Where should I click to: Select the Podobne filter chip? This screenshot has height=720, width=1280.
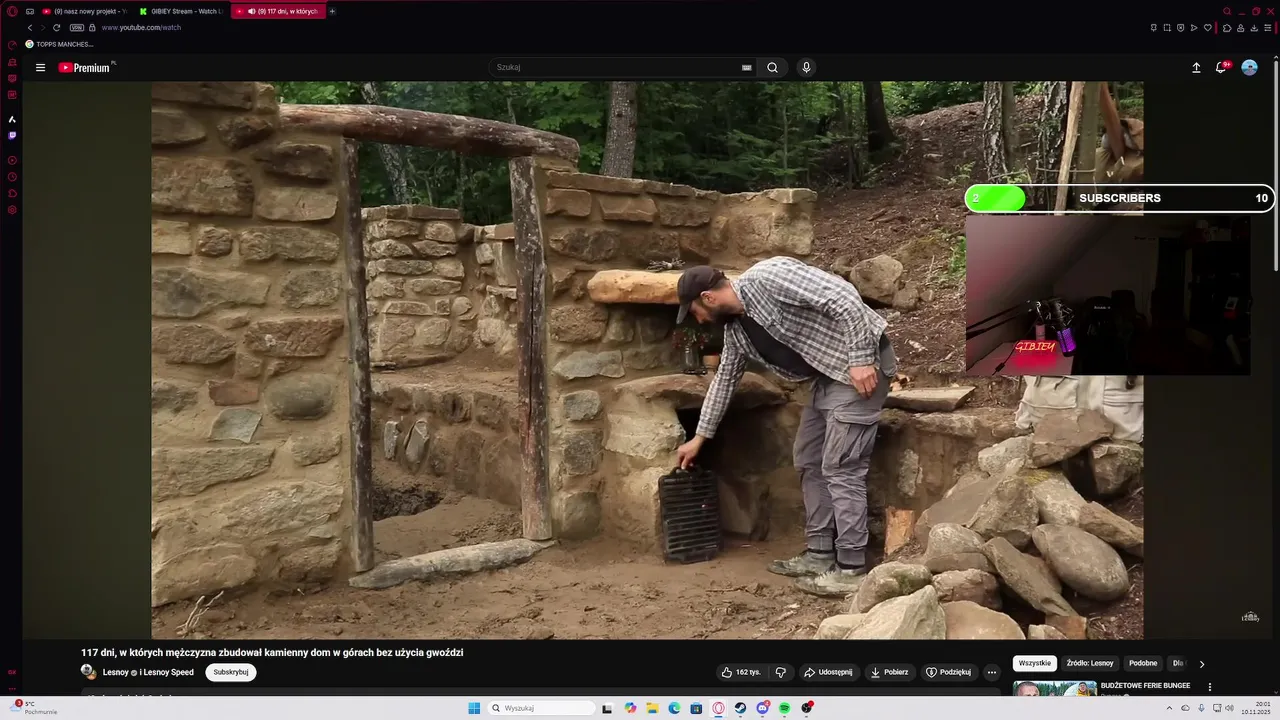coord(1143,663)
